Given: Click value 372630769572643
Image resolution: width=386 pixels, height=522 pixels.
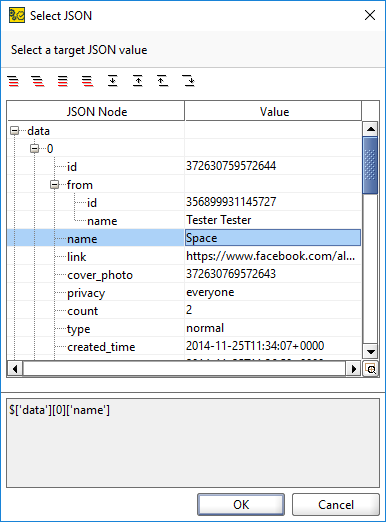Looking at the screenshot, I should 231,274.
